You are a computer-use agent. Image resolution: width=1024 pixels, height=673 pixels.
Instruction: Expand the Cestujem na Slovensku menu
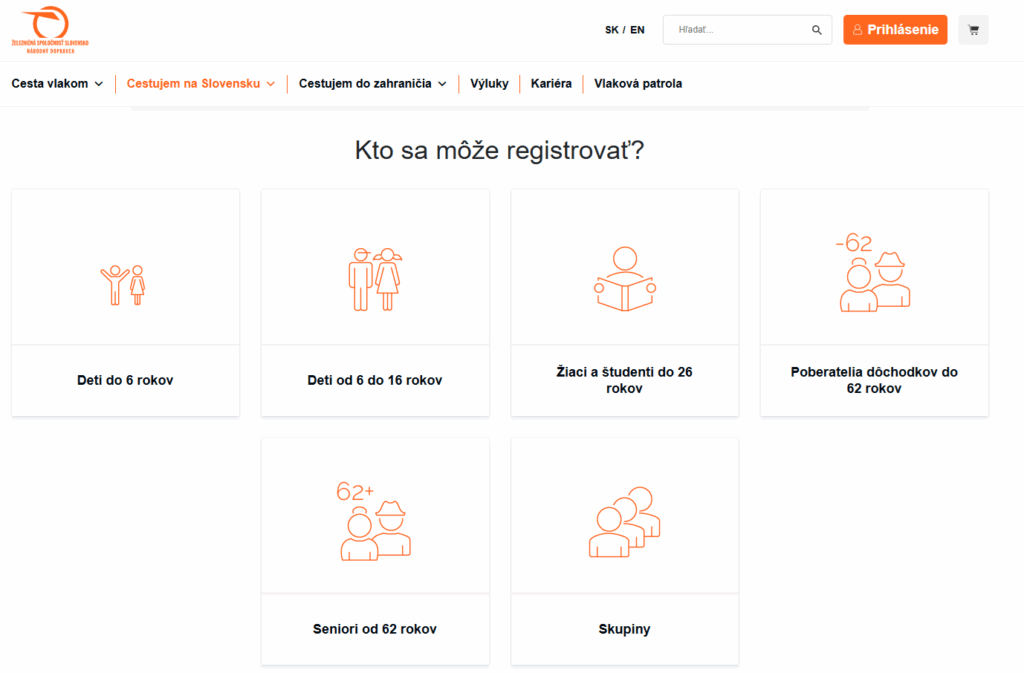coord(200,84)
